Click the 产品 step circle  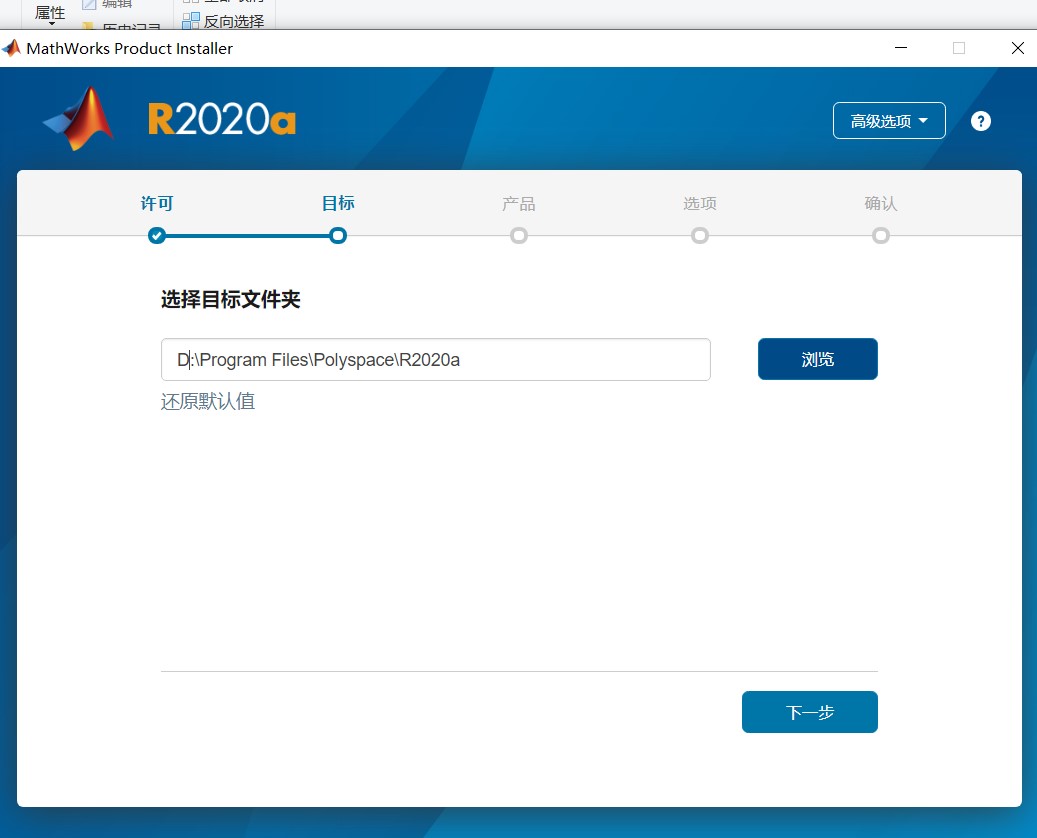click(x=519, y=236)
